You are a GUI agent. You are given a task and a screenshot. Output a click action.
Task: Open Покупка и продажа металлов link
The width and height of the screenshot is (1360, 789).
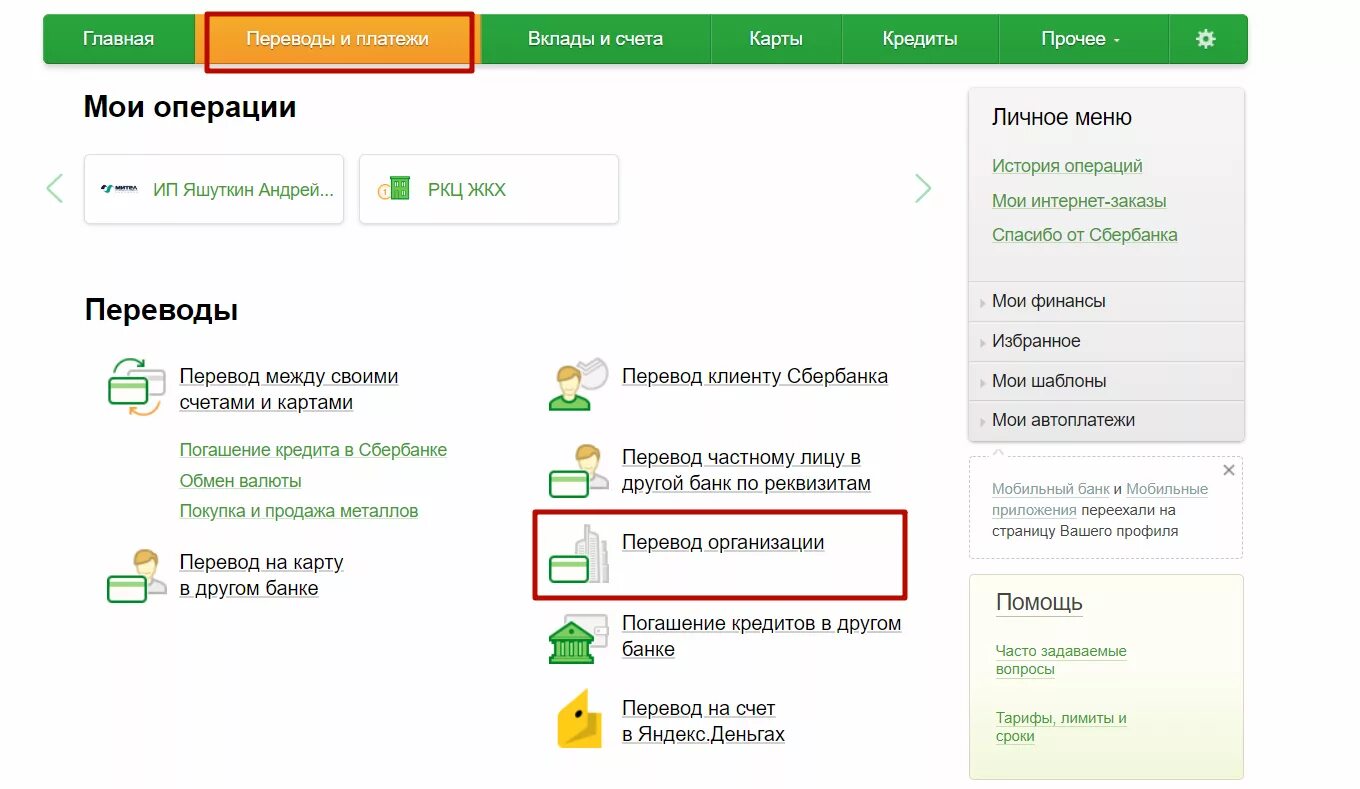299,511
